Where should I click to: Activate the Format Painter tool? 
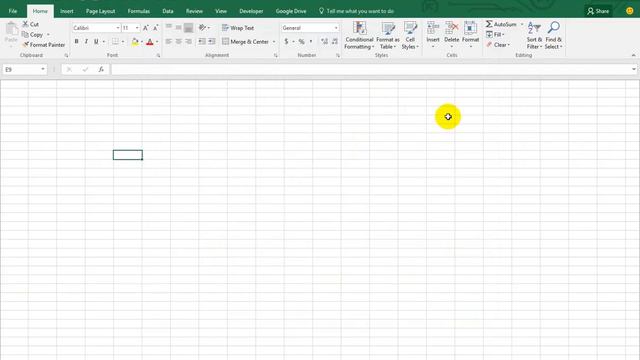(x=44, y=45)
